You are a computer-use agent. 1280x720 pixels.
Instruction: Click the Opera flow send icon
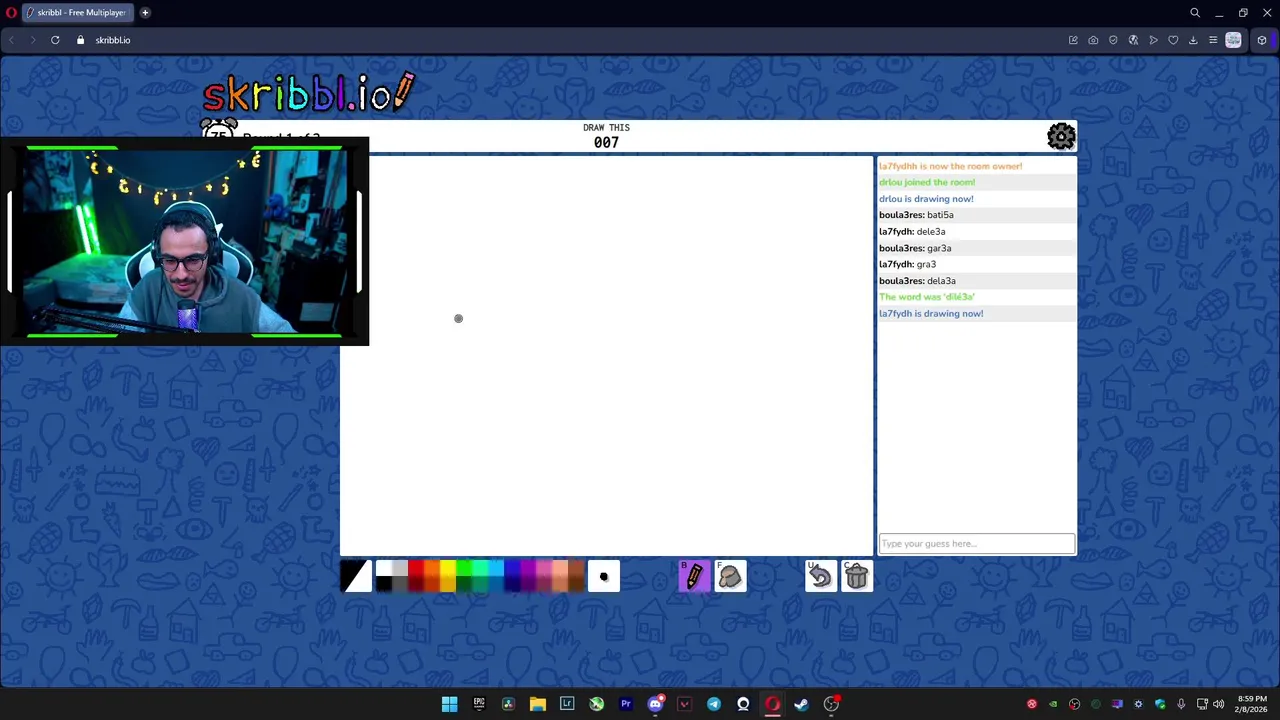(x=1153, y=40)
